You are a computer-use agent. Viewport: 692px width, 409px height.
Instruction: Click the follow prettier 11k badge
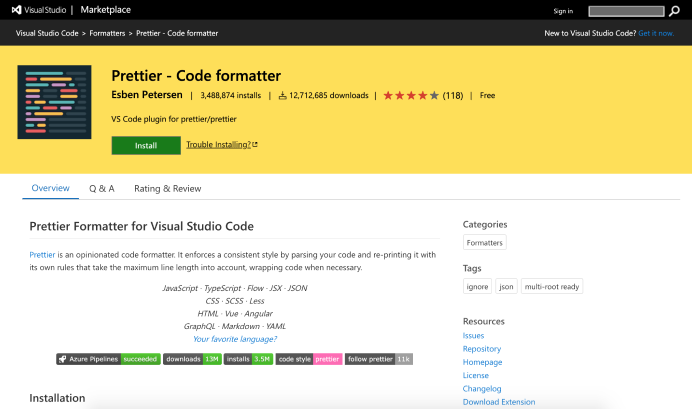click(x=379, y=359)
